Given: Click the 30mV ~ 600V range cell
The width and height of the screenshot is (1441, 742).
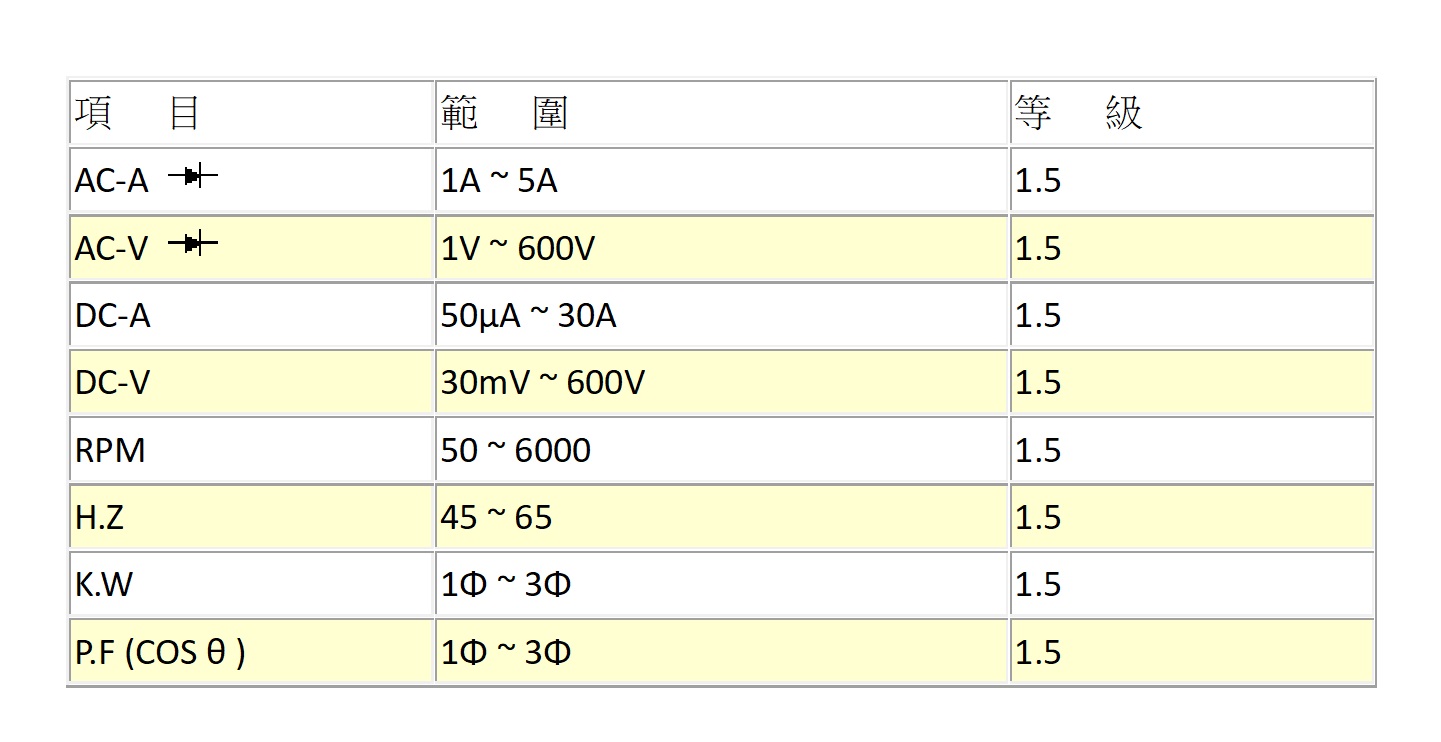Looking at the screenshot, I should (722, 382).
